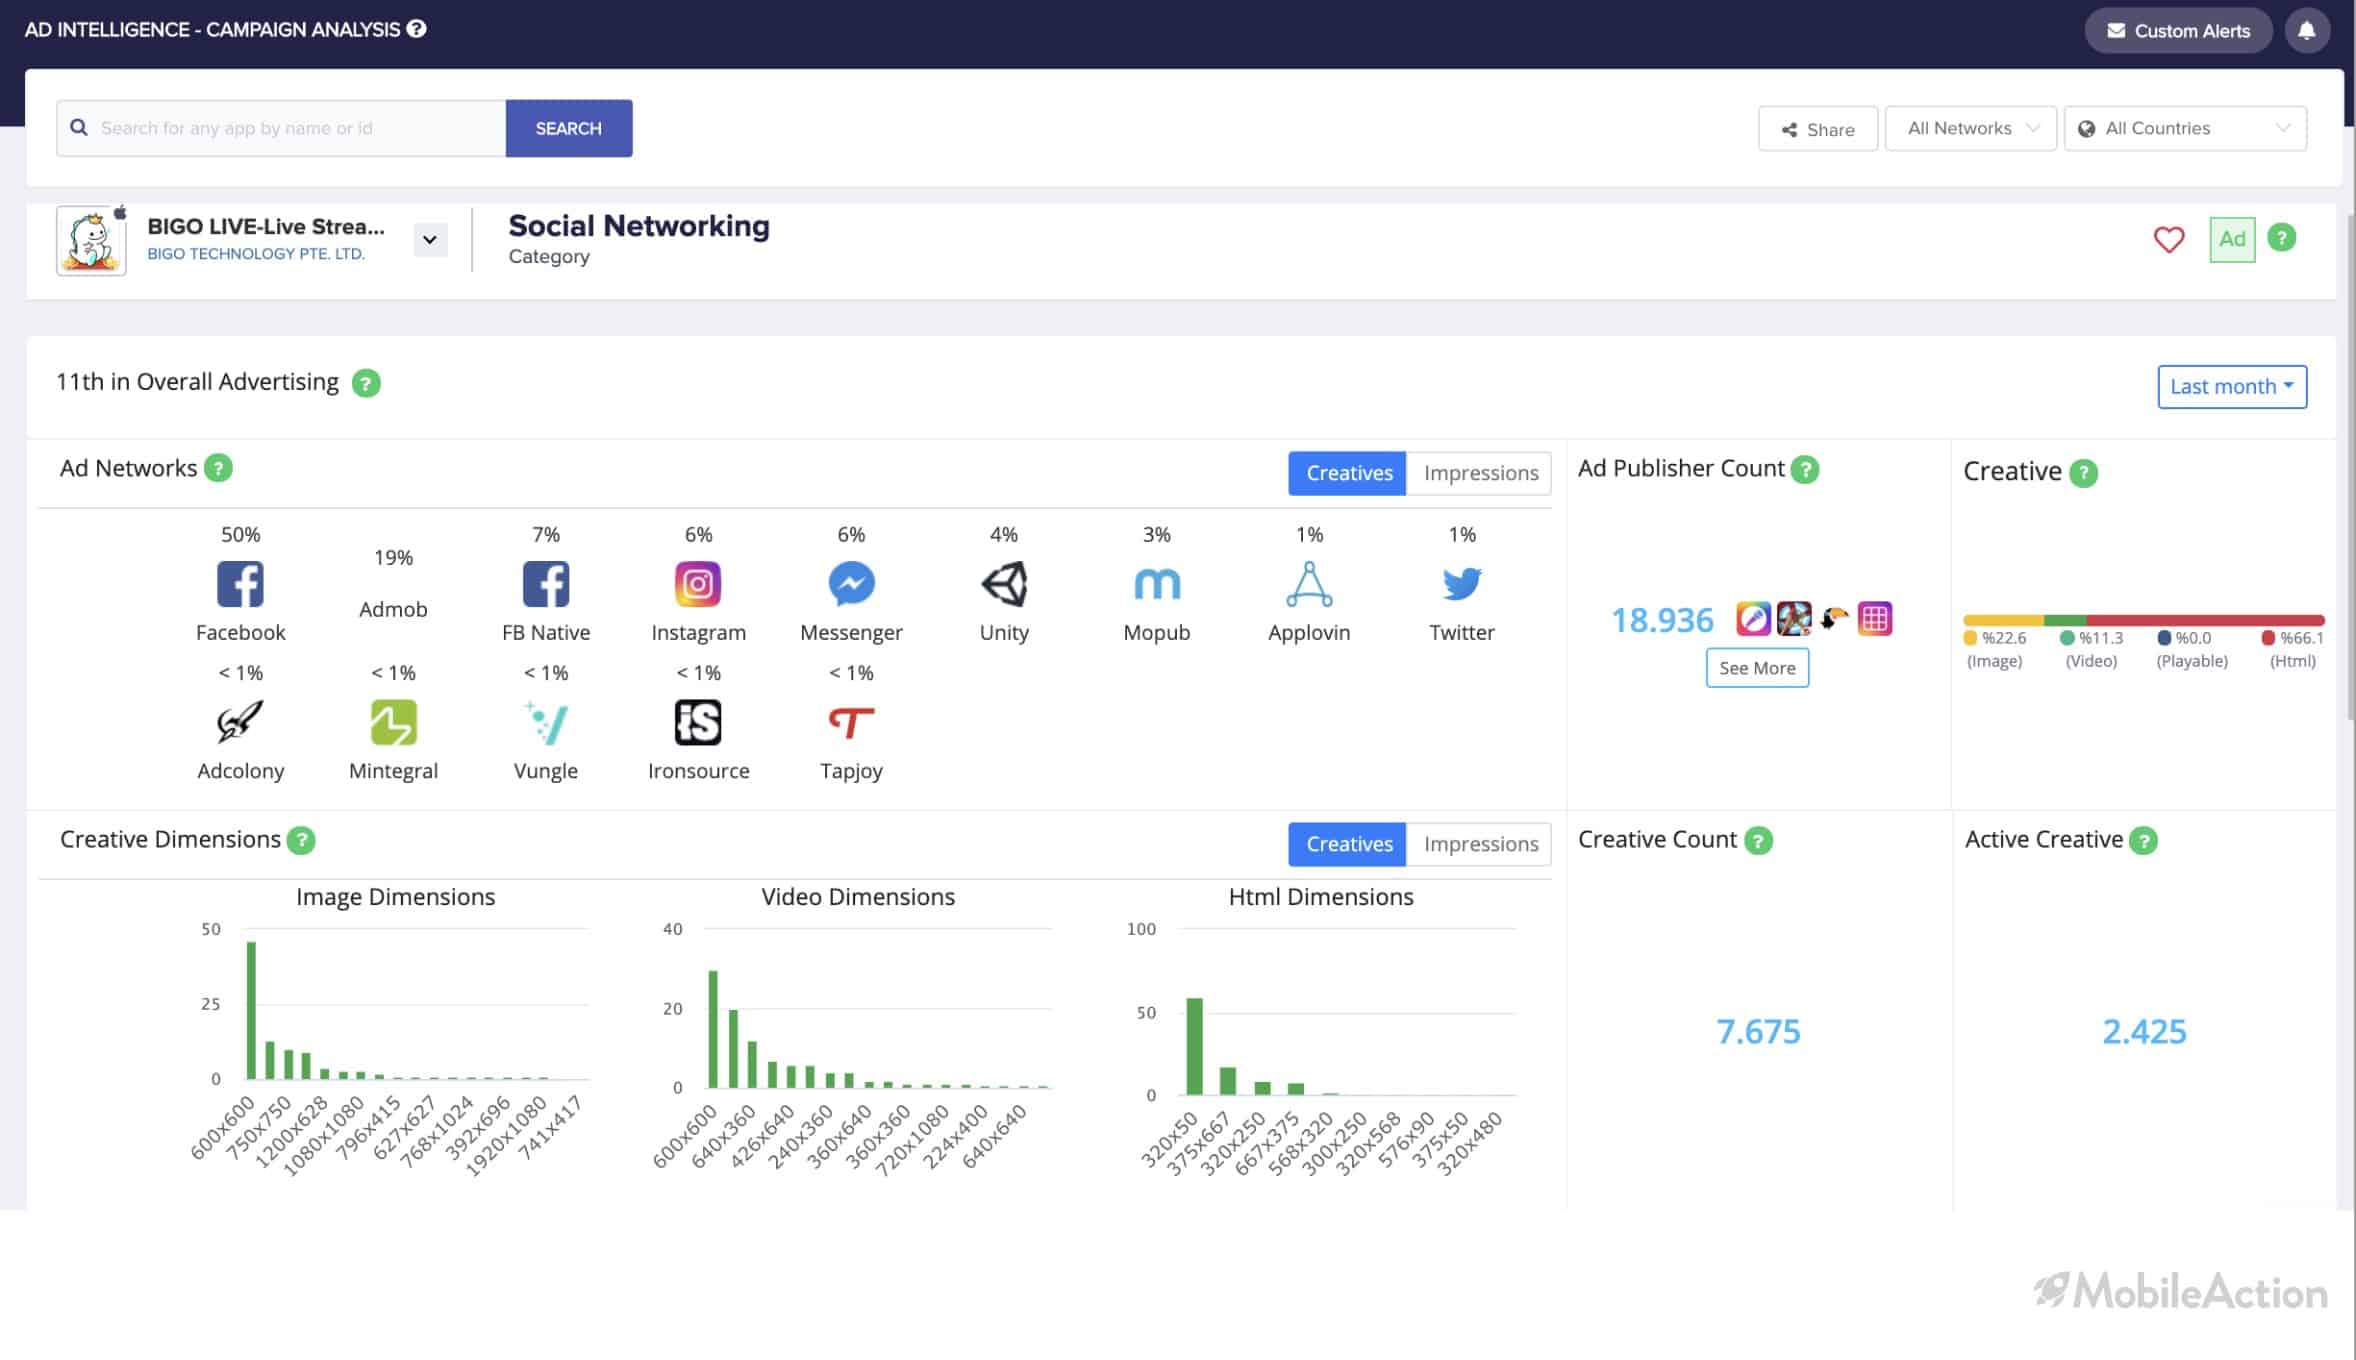
Task: Click the tallest Html Dimensions 320x50 bar
Action: (x=1194, y=1046)
